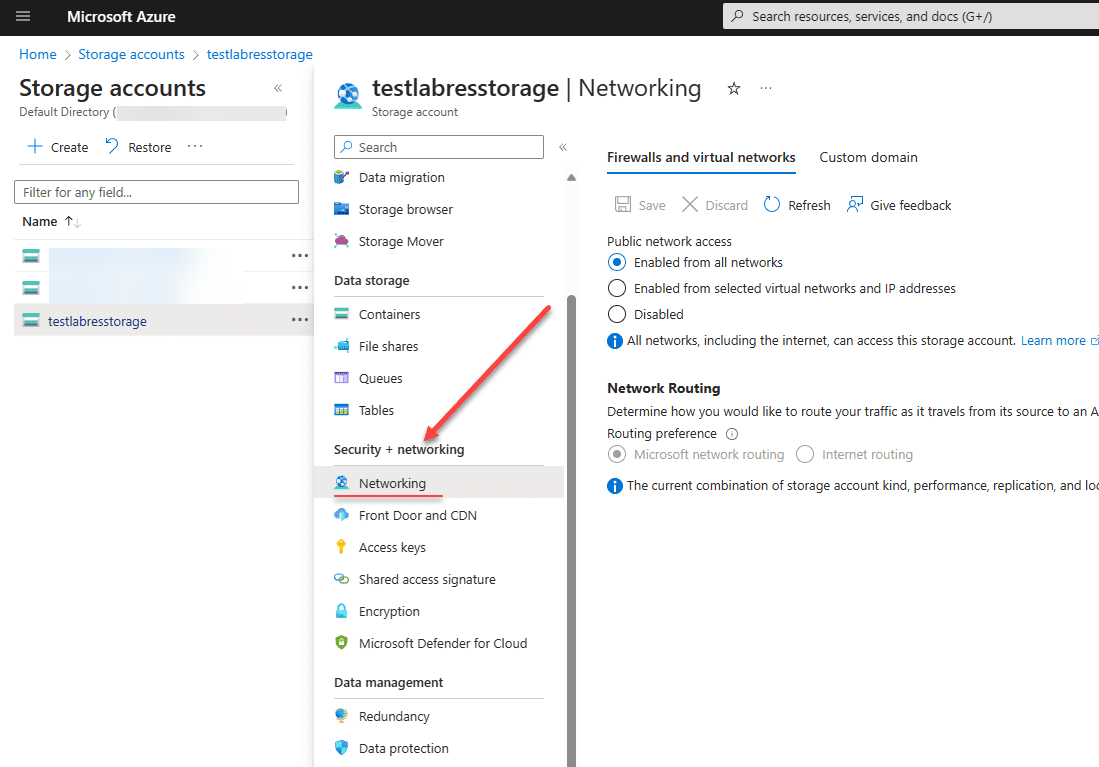1099x767 pixels.
Task: Click the Tables icon
Action: (341, 410)
